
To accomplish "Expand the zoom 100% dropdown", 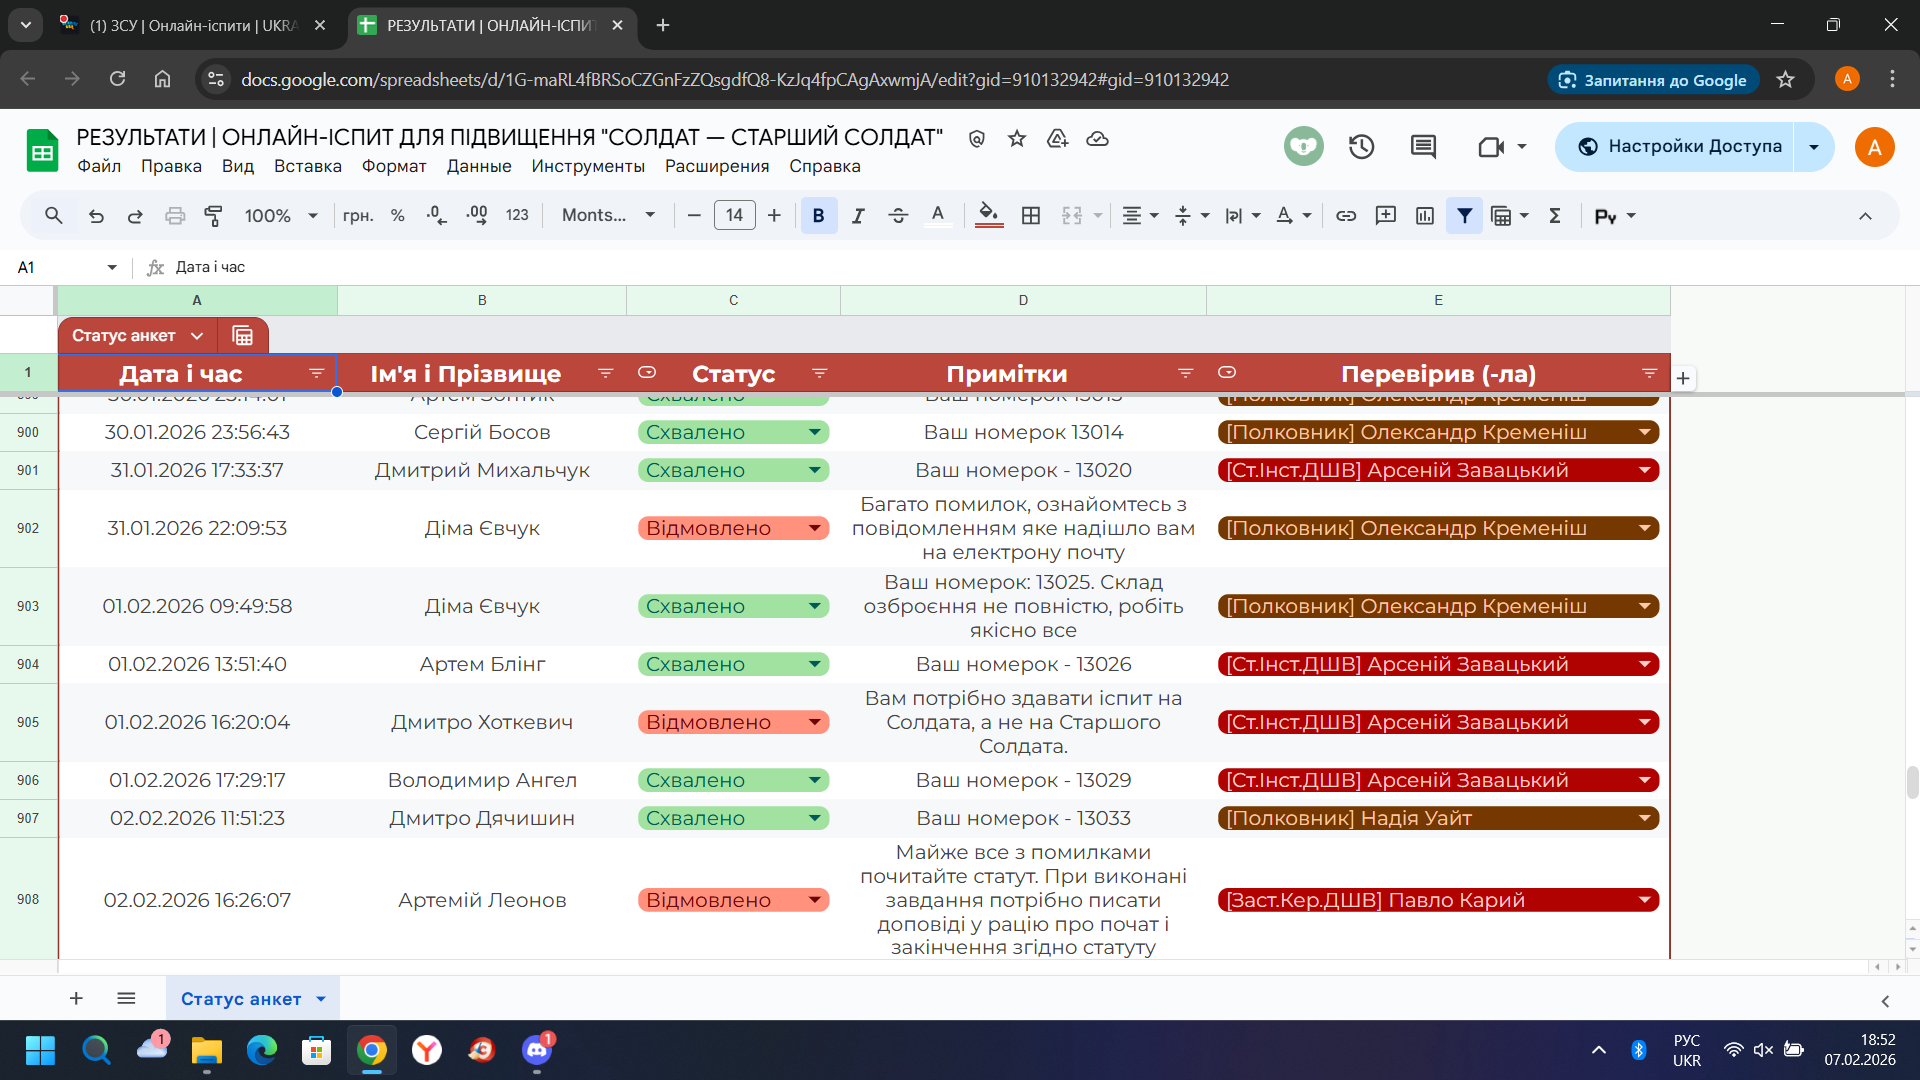I will (281, 216).
